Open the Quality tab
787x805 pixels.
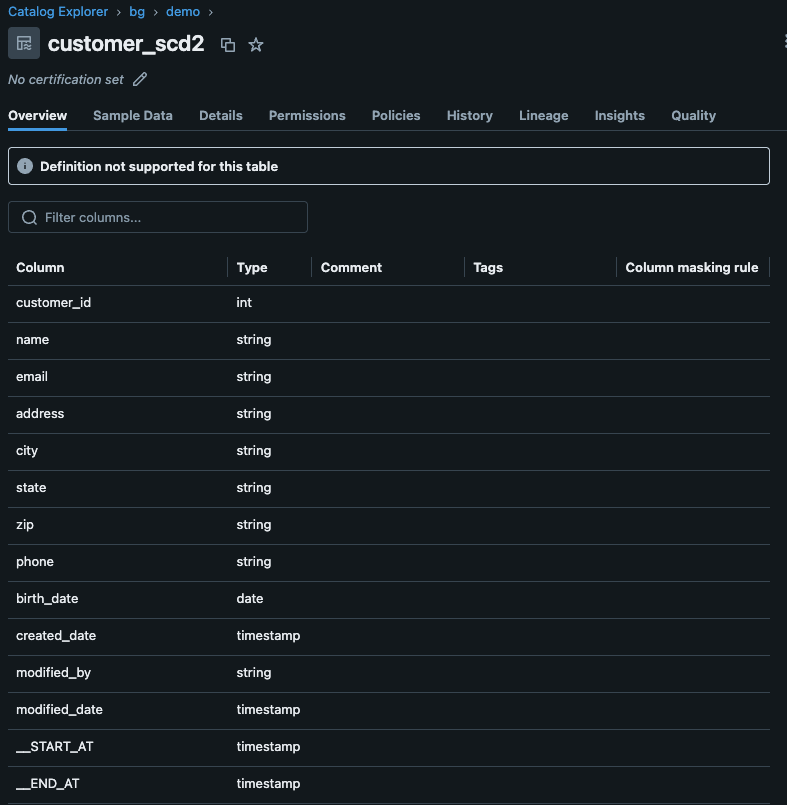click(694, 116)
